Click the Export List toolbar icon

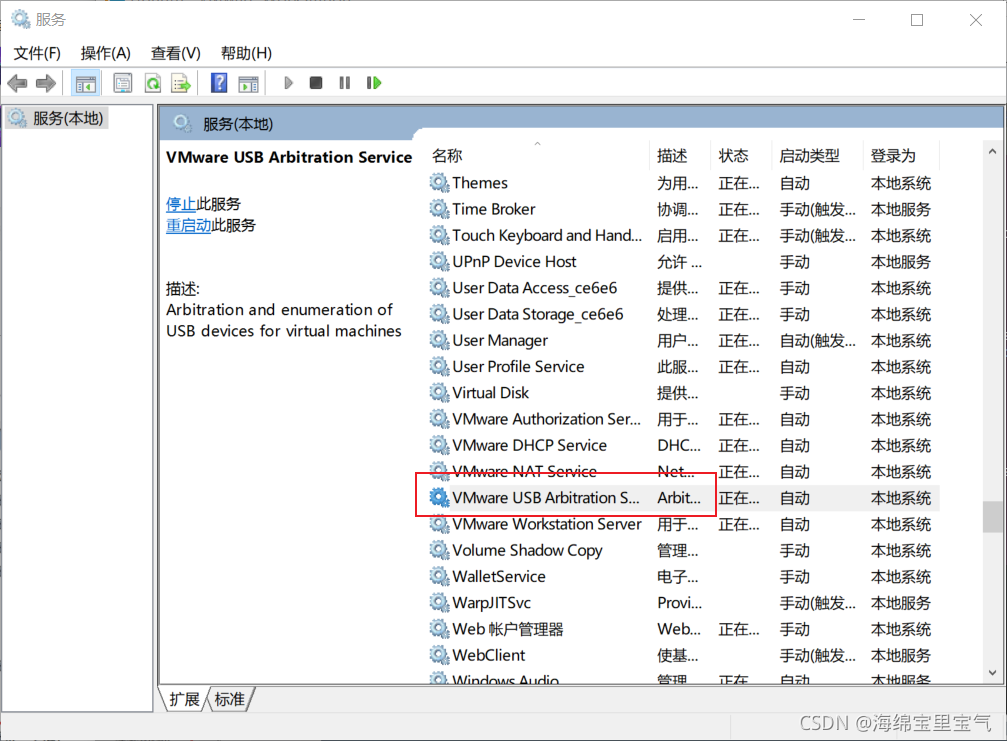[x=181, y=83]
